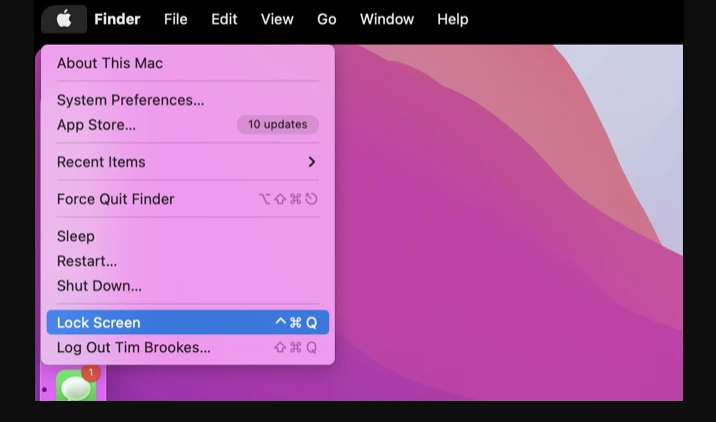Open the Edit menu
Viewport: 716px width, 422px height.
224,19
